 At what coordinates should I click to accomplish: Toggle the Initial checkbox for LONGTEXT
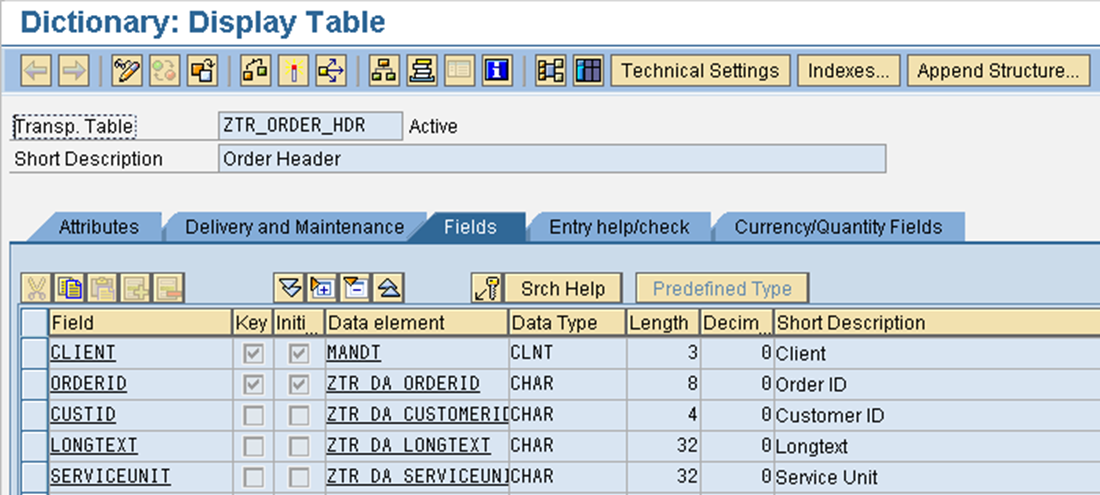point(299,446)
